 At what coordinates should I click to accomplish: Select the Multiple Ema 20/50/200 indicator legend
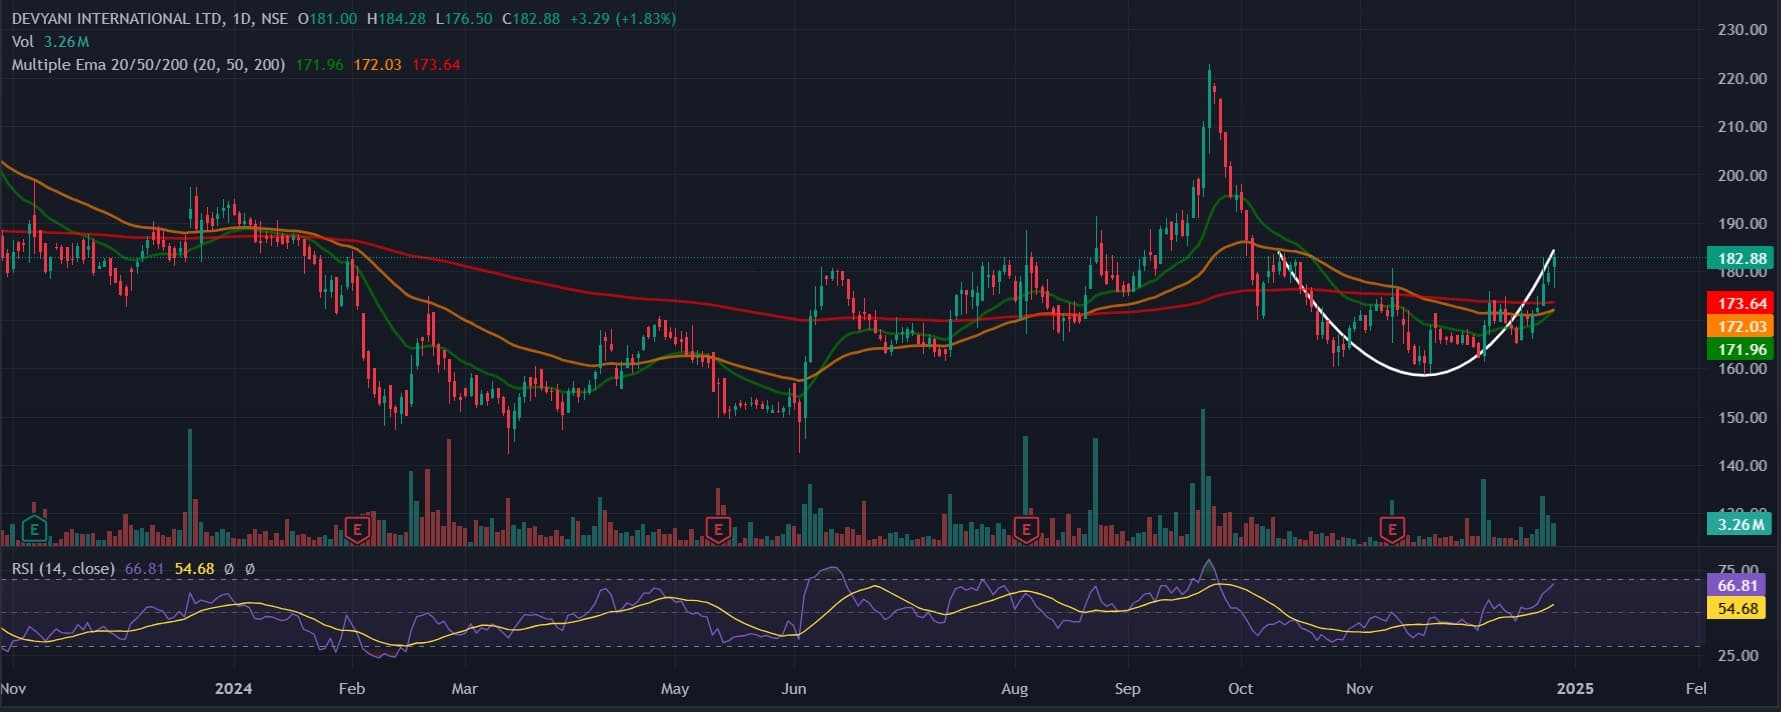pos(148,65)
